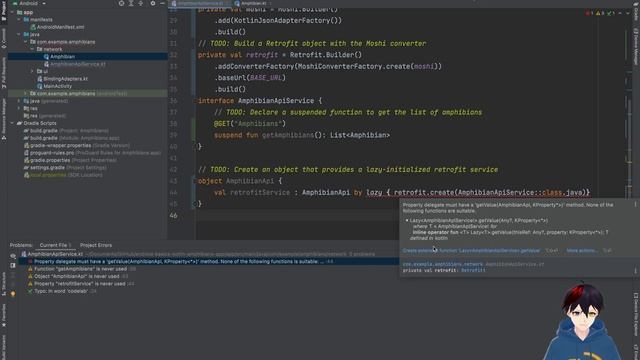The width and height of the screenshot is (640, 360).
Task: Select the Amphibian class in the tree
Action: click(62, 57)
